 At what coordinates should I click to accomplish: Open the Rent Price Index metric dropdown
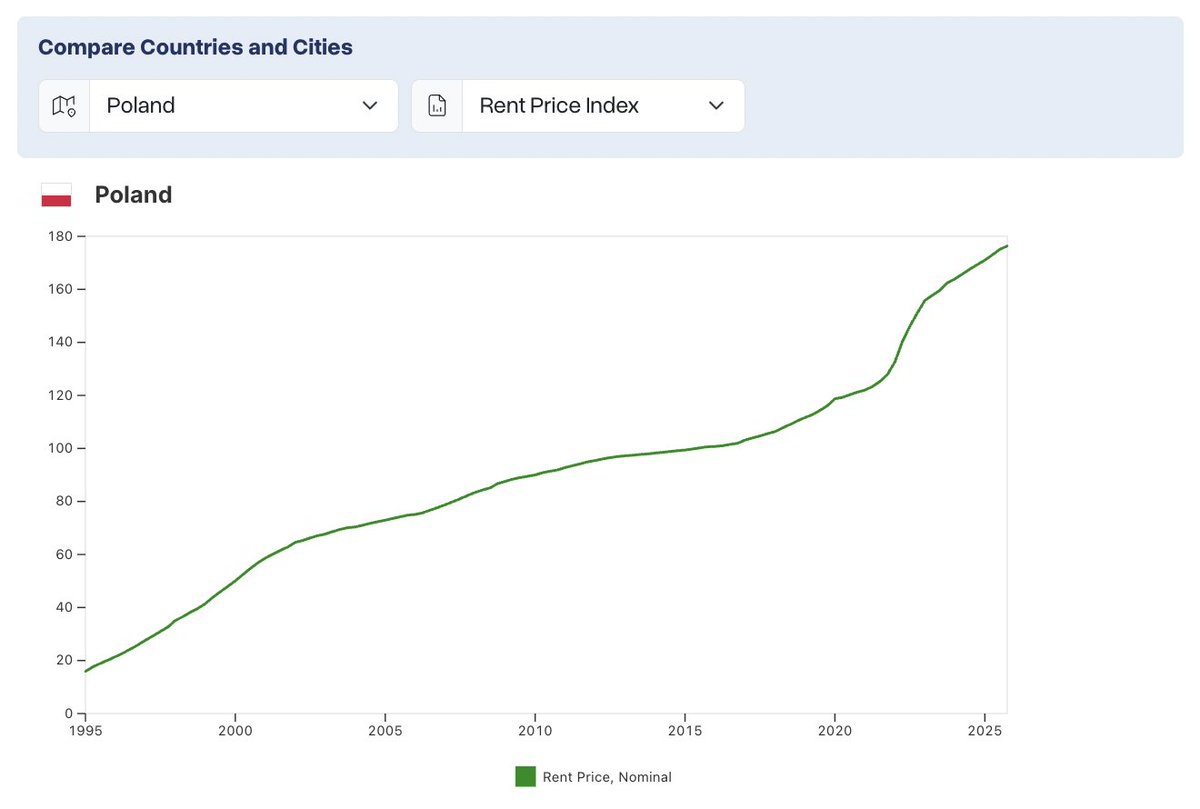click(578, 106)
